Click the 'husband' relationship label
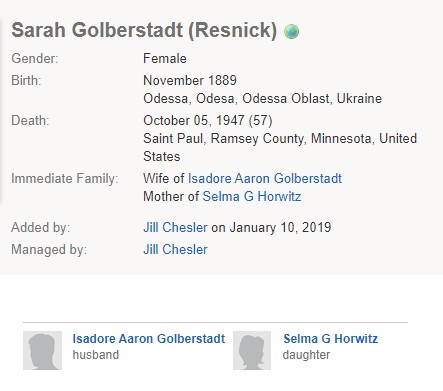Viewport: 443px width, 391px height. (96, 355)
